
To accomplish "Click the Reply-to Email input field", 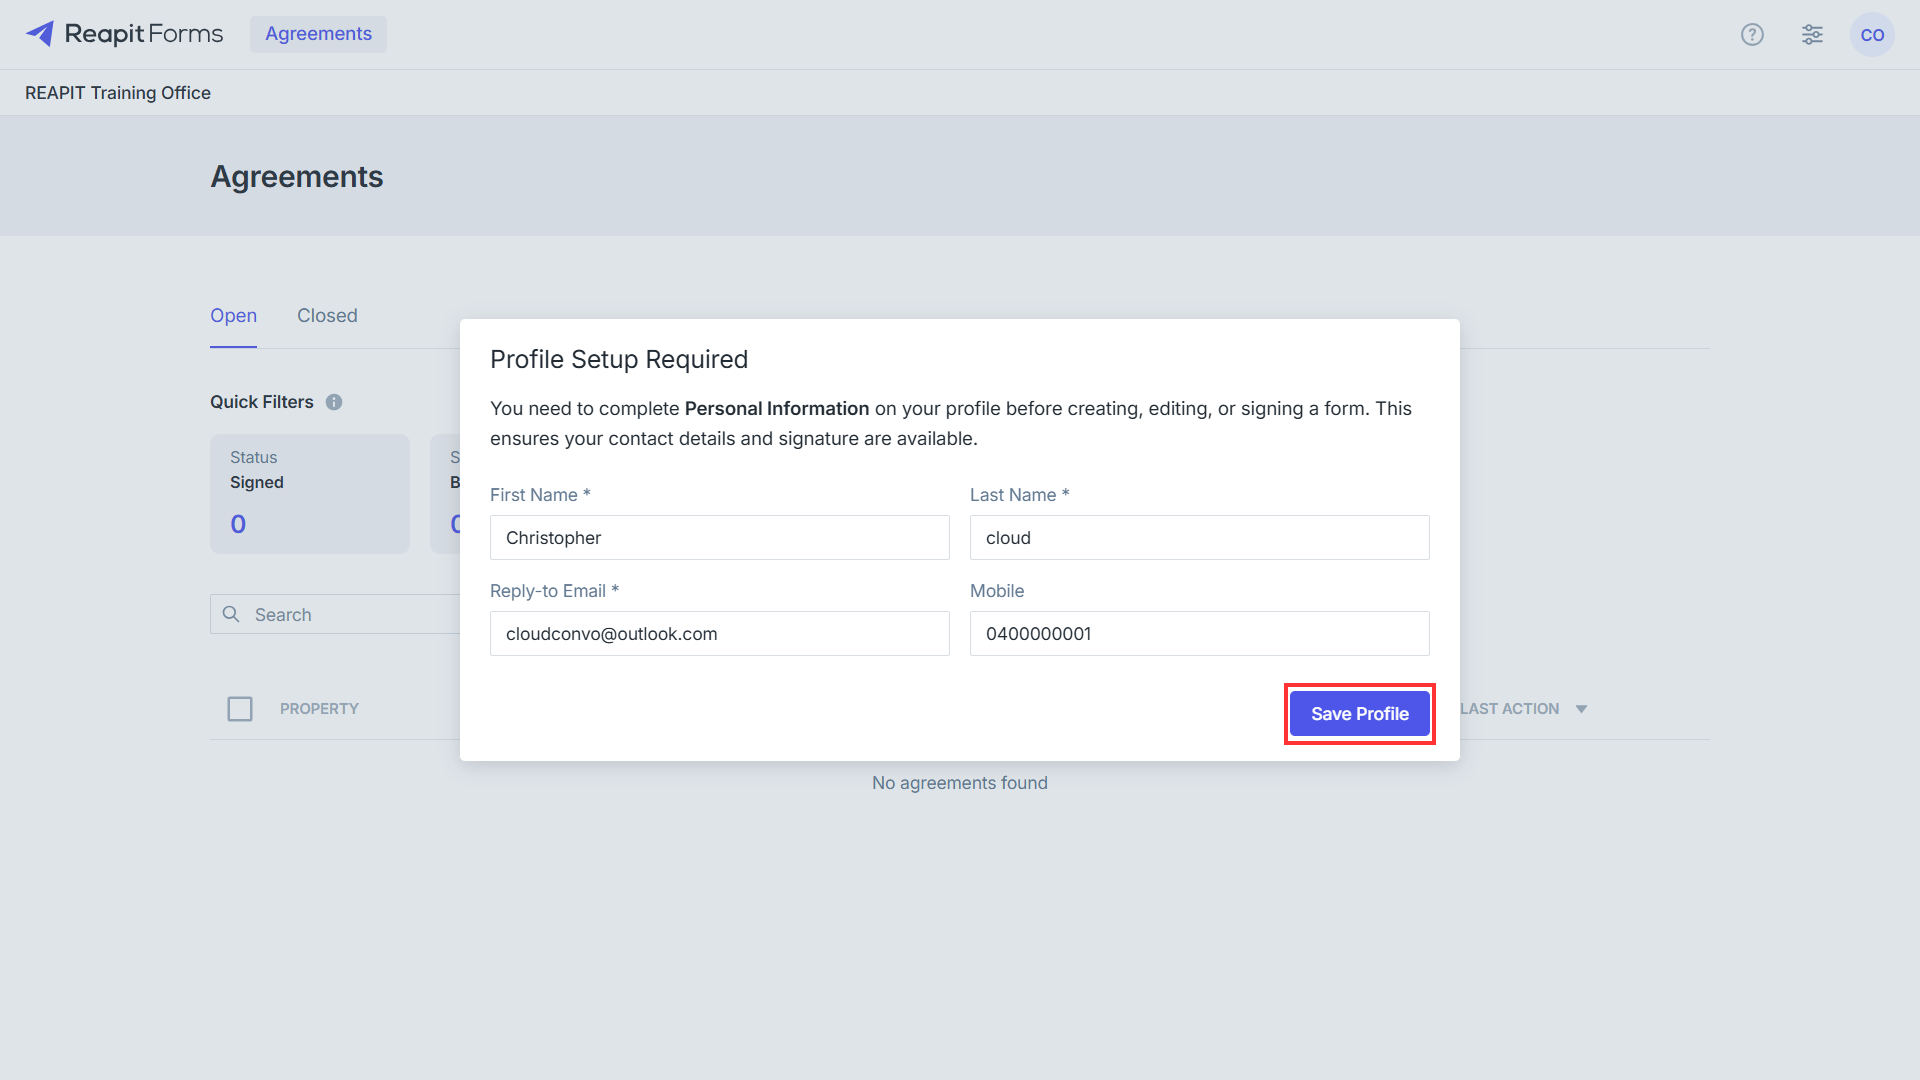I will pyautogui.click(x=720, y=634).
